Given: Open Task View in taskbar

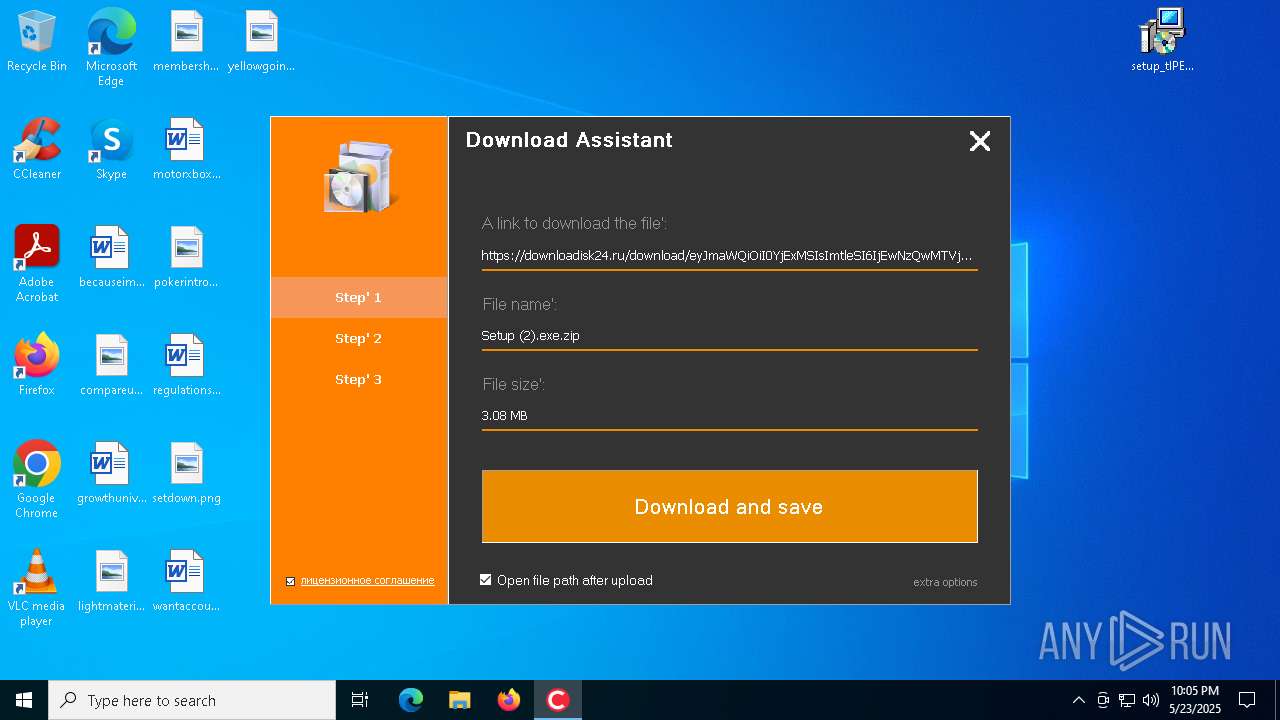Looking at the screenshot, I should (x=360, y=700).
